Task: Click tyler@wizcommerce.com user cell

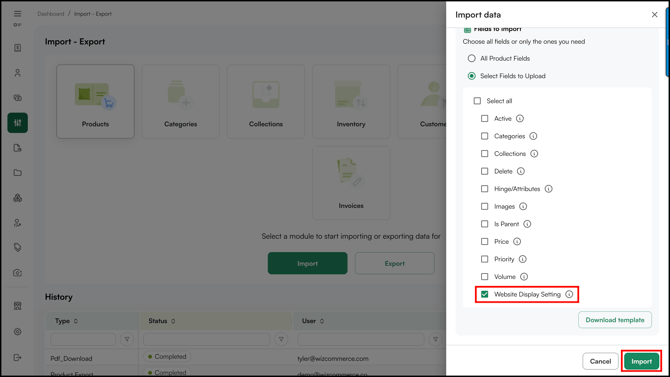Action: pyautogui.click(x=333, y=358)
